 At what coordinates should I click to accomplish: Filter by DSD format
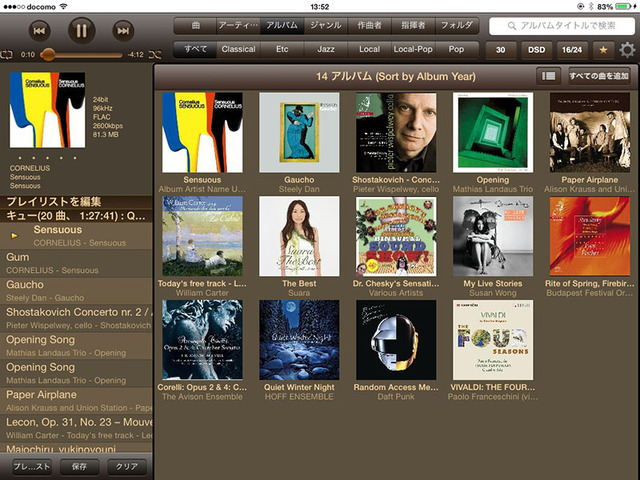[x=537, y=49]
